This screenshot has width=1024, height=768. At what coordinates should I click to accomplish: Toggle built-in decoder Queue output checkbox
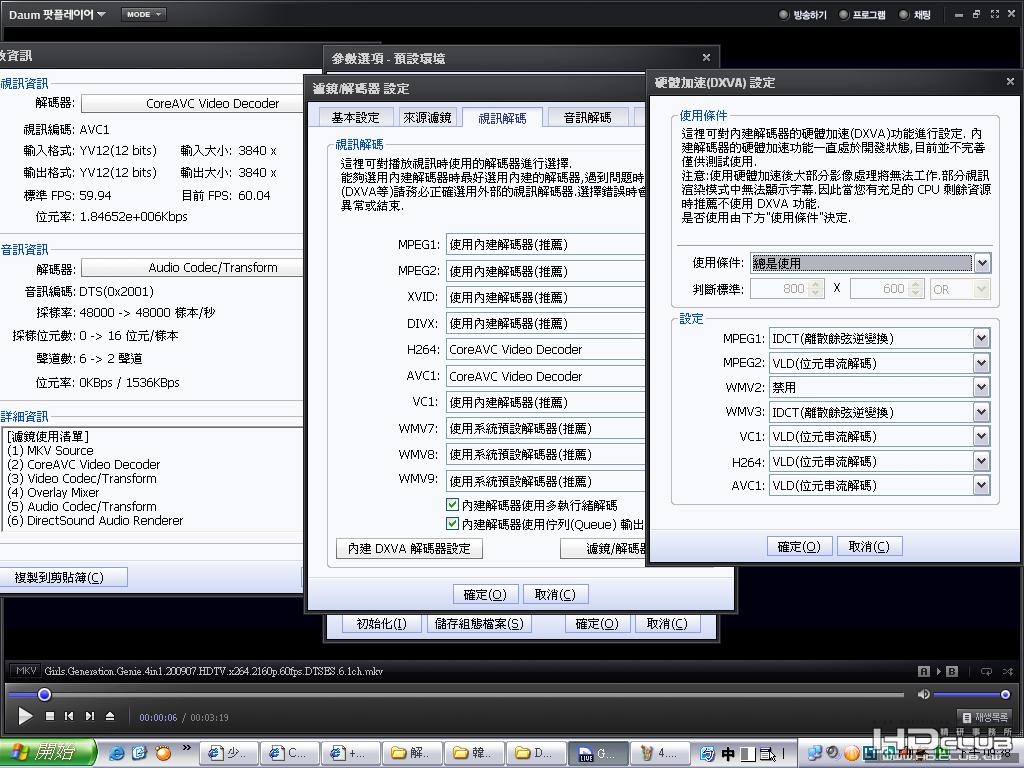point(452,524)
